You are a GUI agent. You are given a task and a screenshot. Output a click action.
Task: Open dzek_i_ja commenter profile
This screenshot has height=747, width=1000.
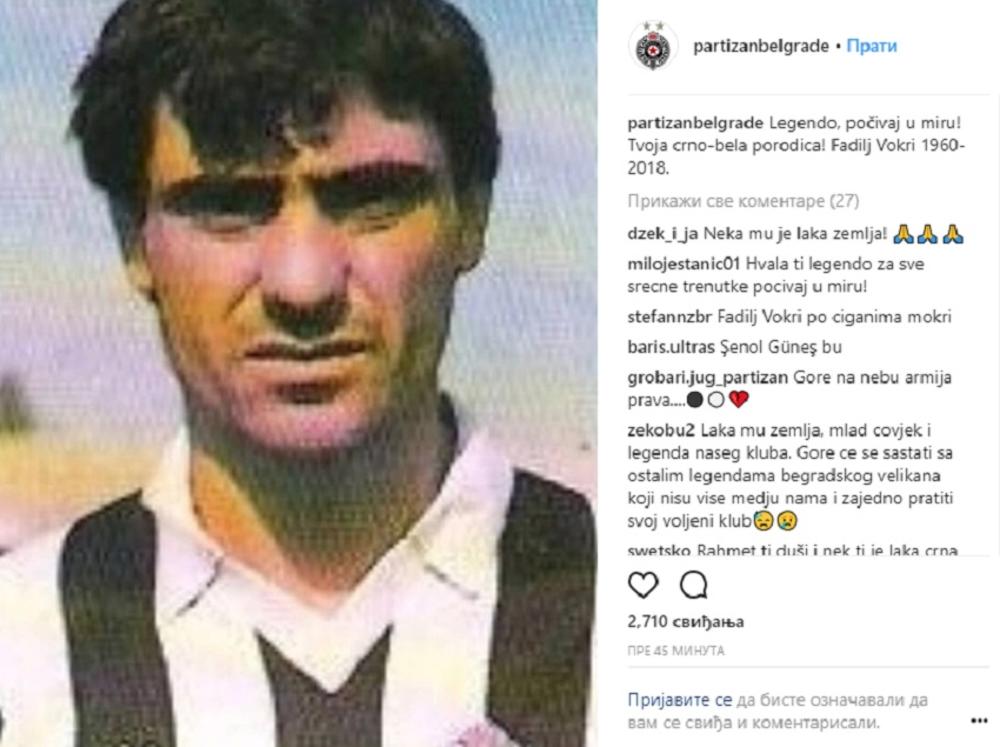click(x=662, y=234)
